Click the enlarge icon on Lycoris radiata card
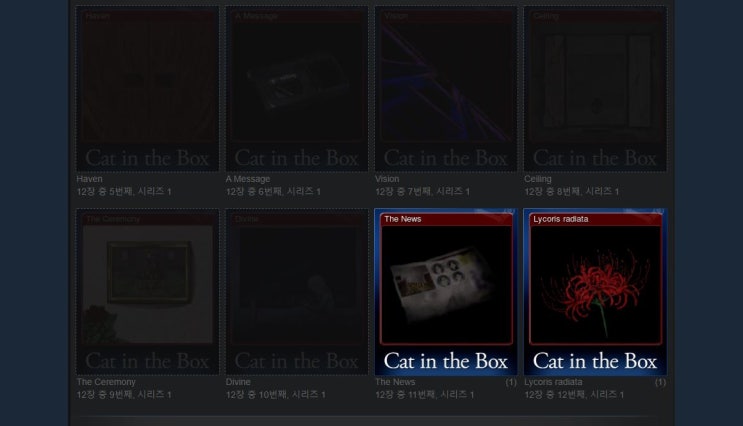The height and width of the screenshot is (426, 743). 659,211
